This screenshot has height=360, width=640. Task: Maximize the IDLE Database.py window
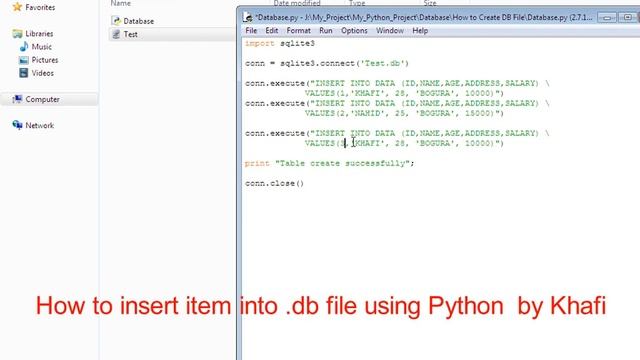pos(627,18)
